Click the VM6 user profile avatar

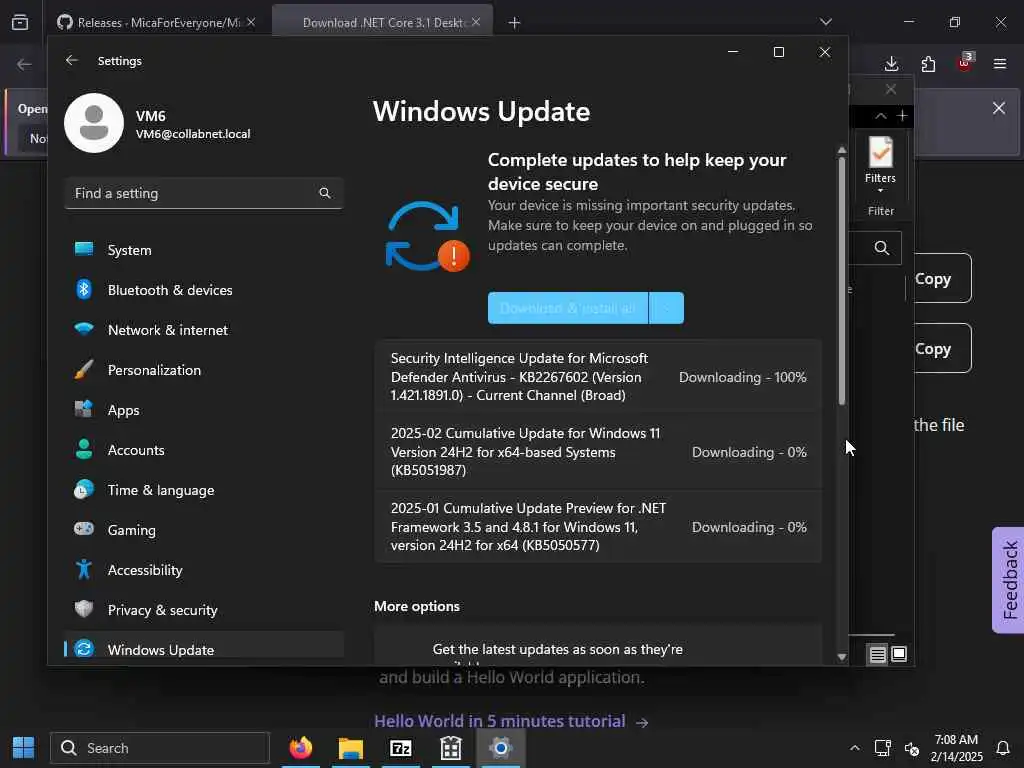[x=94, y=123]
